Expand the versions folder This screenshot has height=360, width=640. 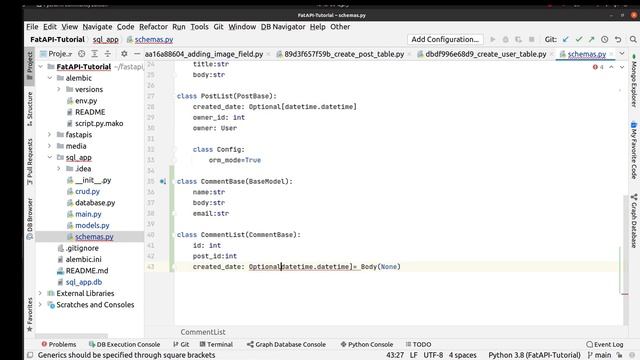click(x=59, y=89)
